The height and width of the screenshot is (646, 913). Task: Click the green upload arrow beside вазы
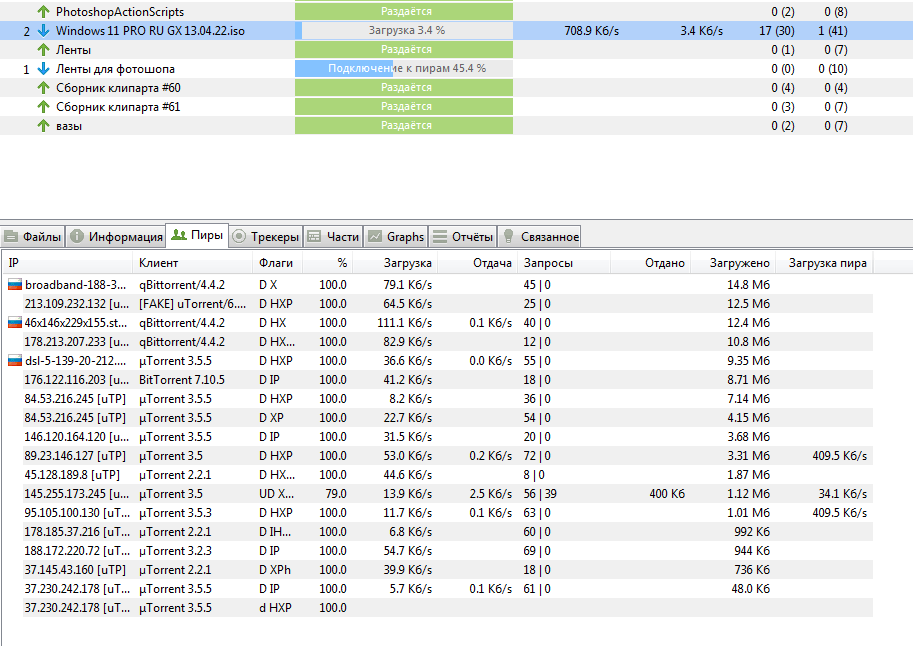pos(43,126)
